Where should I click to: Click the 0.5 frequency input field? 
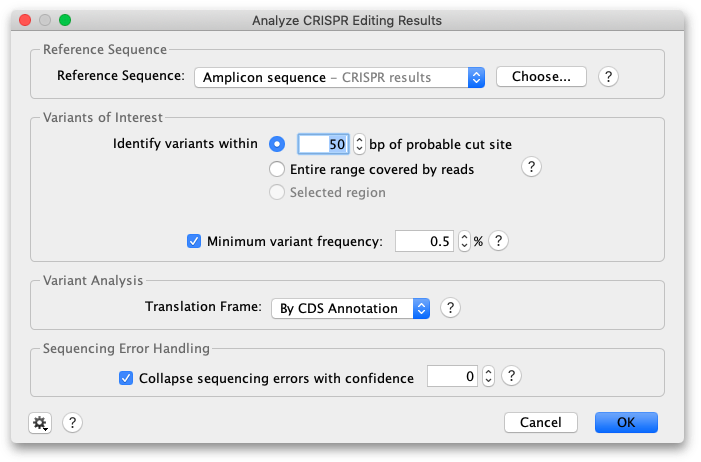(x=424, y=241)
